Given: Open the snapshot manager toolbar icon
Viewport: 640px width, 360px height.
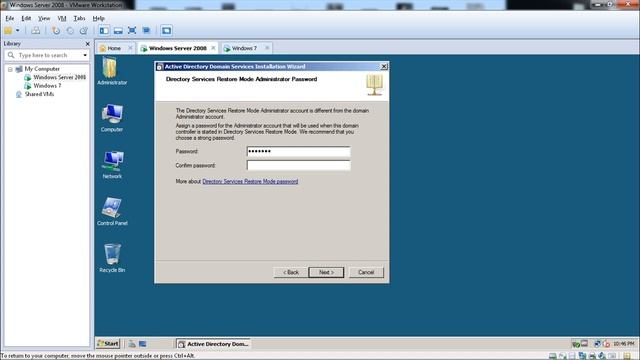Looking at the screenshot, I should (84, 31).
